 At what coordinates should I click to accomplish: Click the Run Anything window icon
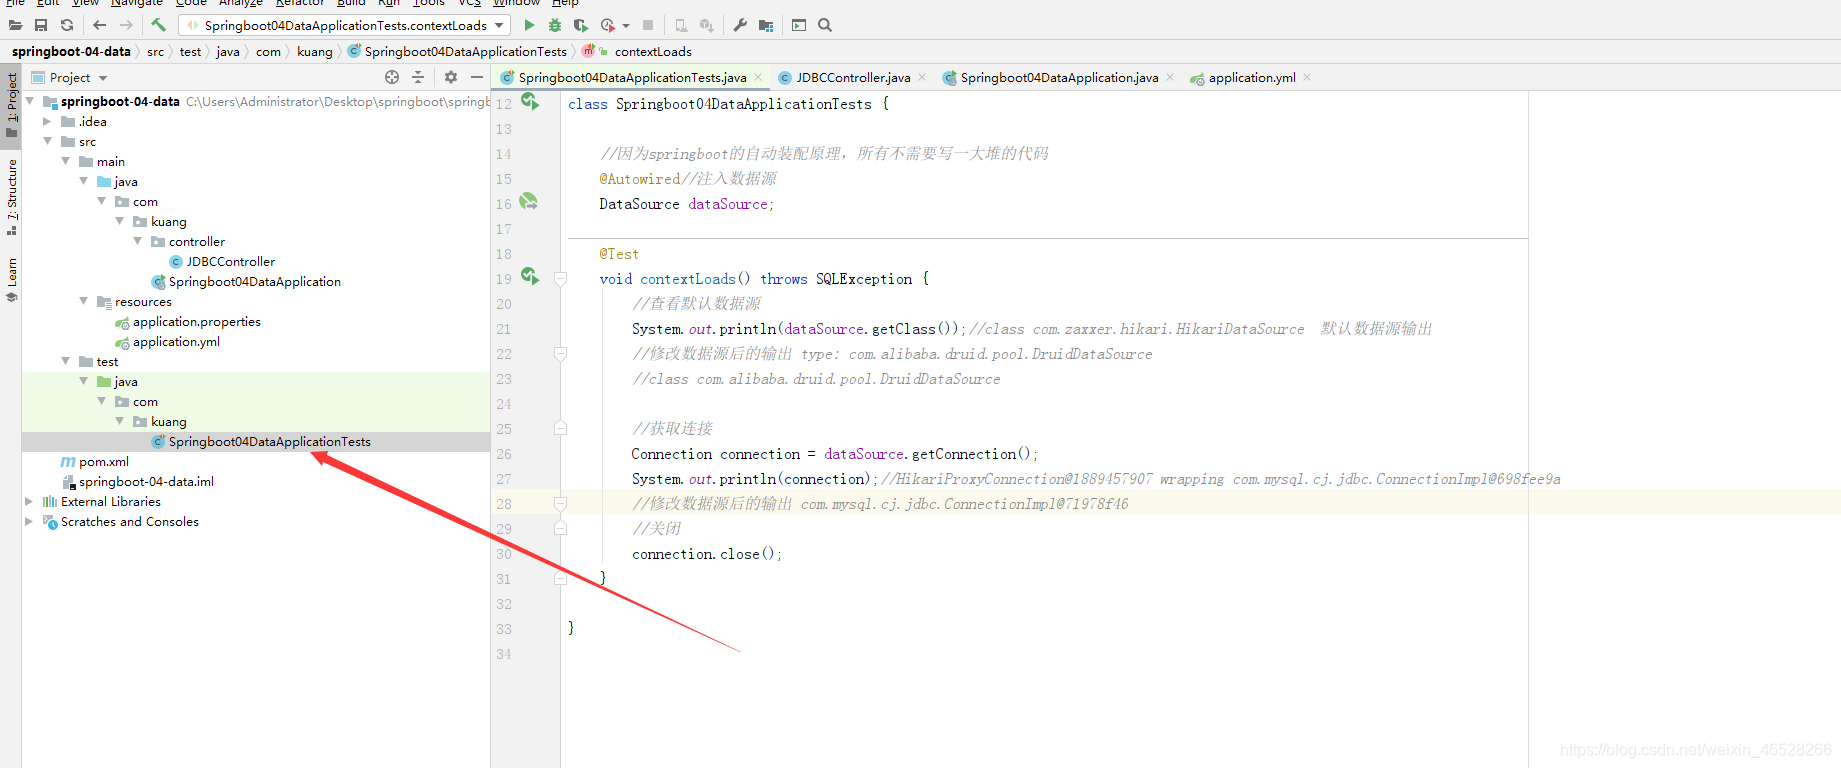click(799, 25)
